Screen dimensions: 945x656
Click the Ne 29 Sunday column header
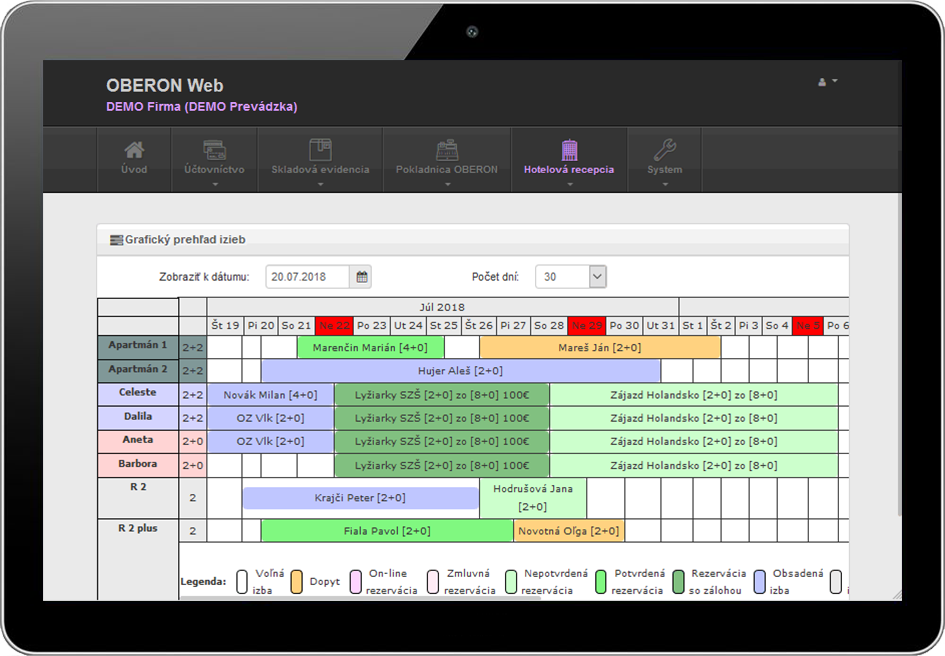pos(587,326)
